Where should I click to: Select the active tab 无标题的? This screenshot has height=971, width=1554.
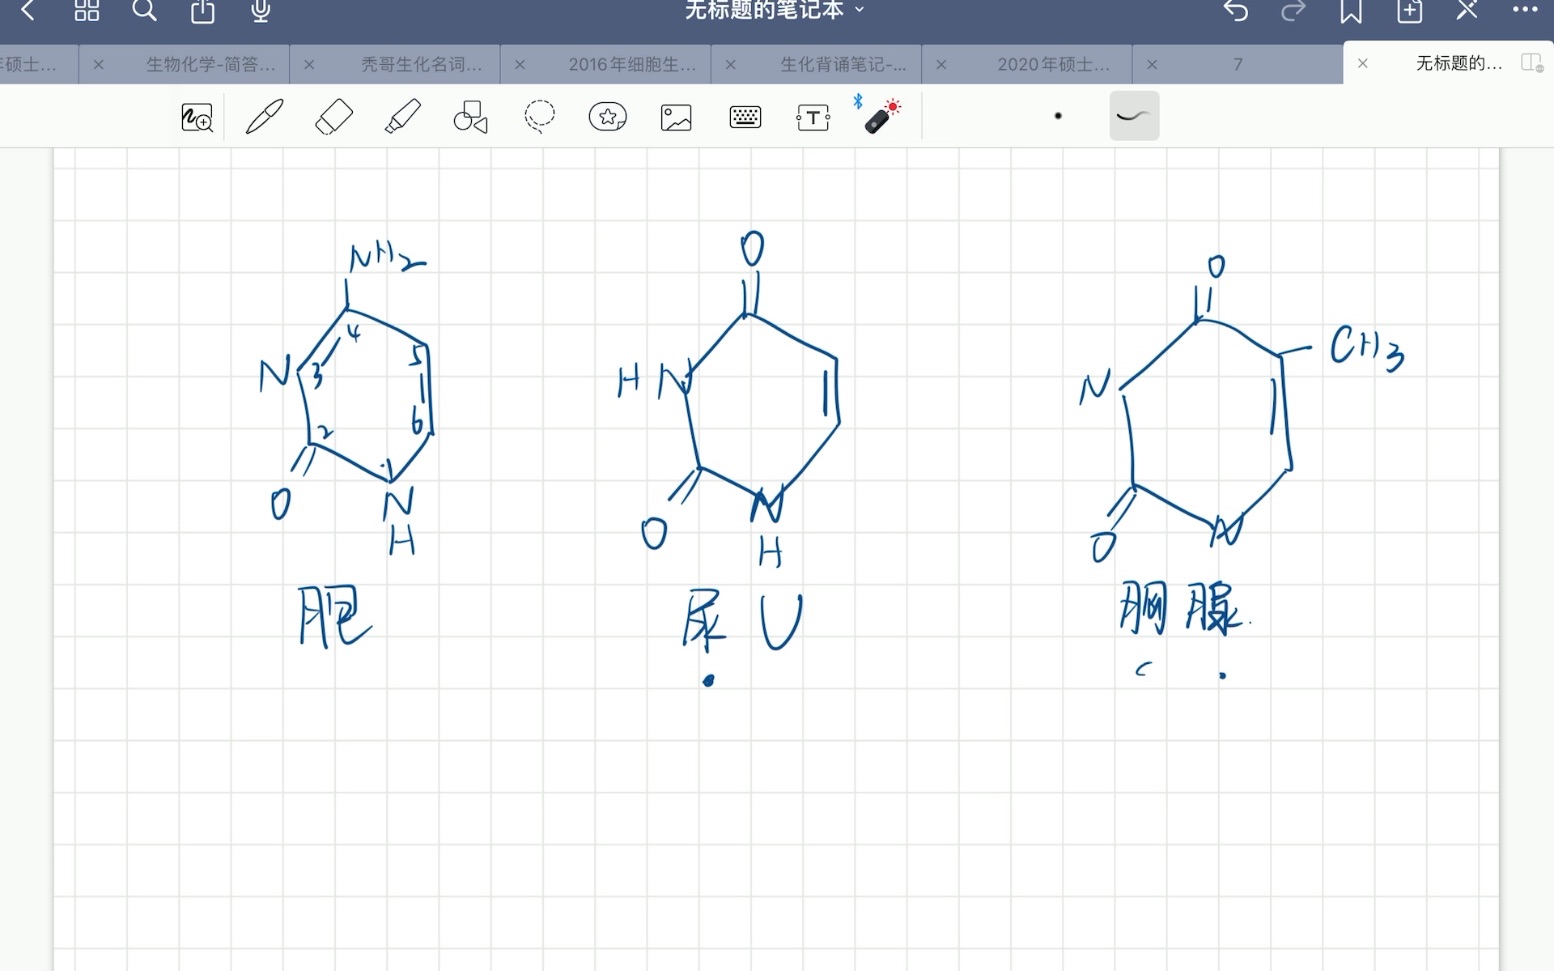[x=1458, y=63]
